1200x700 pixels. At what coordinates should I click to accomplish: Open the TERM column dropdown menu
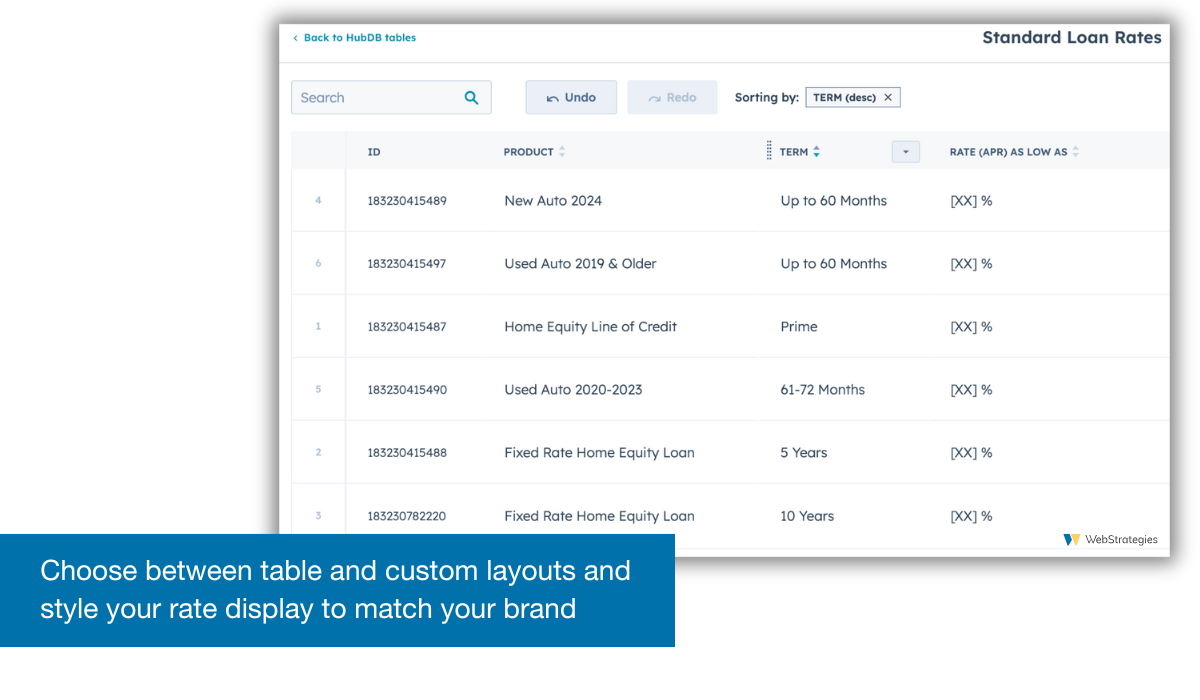905,152
